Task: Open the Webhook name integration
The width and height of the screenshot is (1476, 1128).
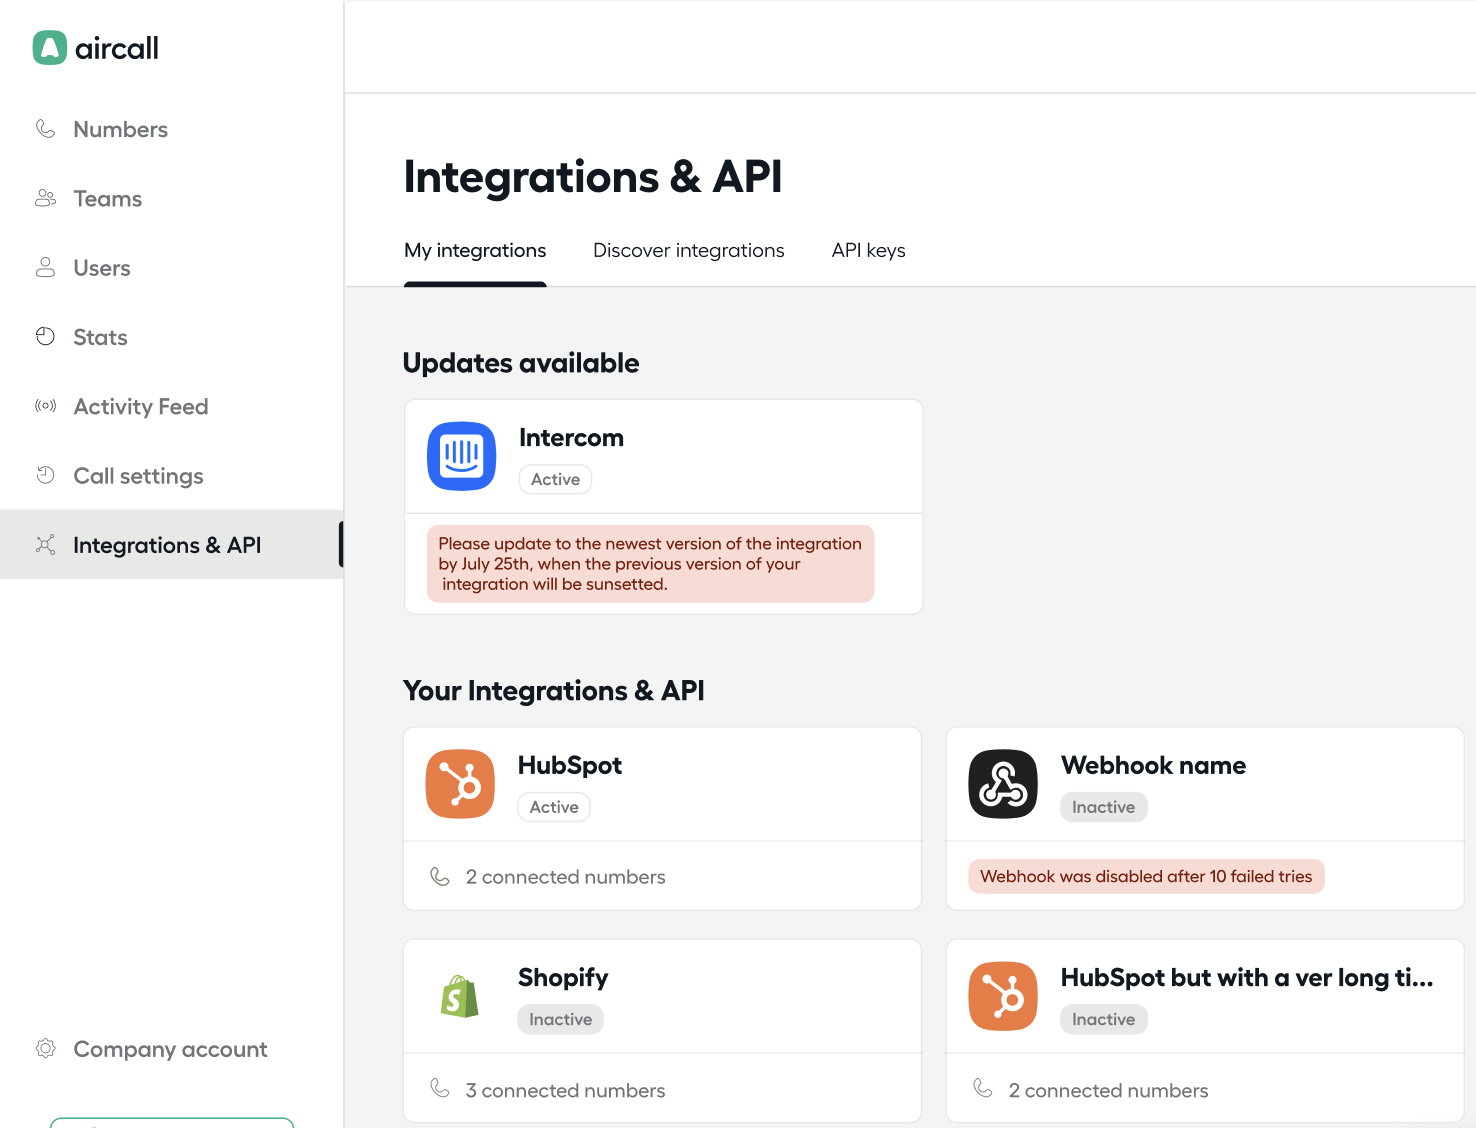Action: pyautogui.click(x=1153, y=765)
